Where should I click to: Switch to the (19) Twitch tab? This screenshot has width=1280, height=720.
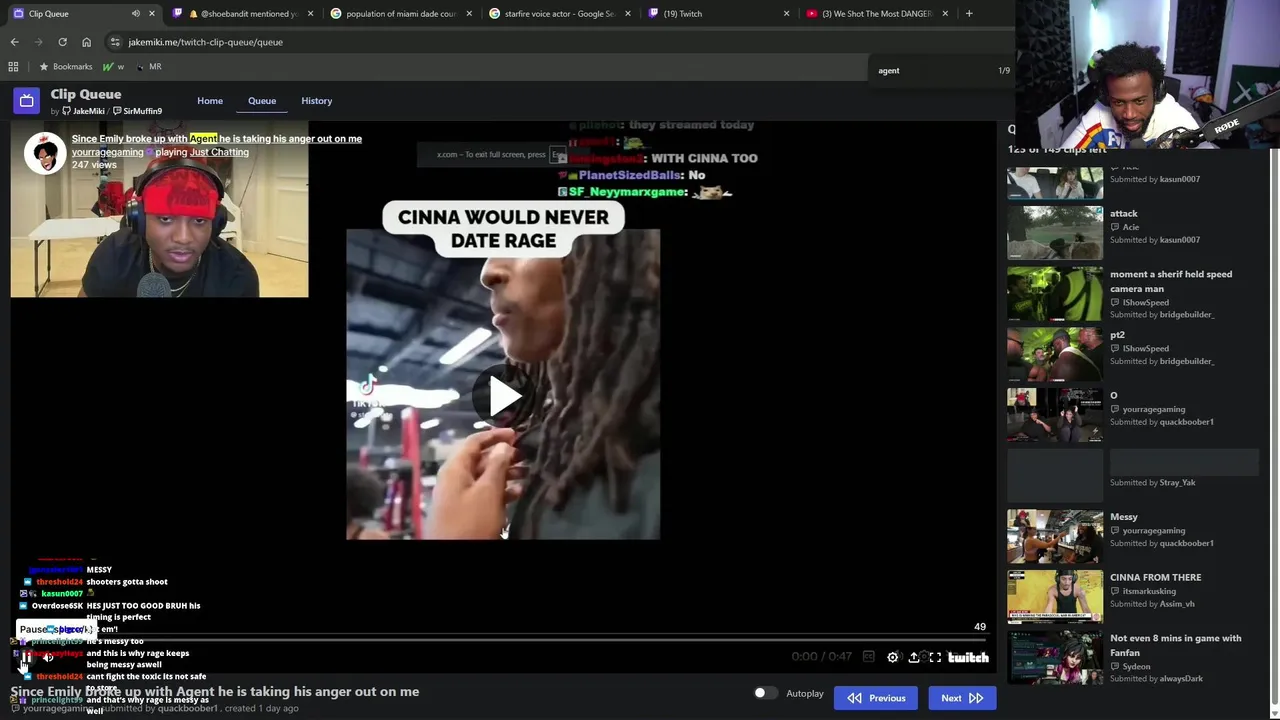[717, 13]
